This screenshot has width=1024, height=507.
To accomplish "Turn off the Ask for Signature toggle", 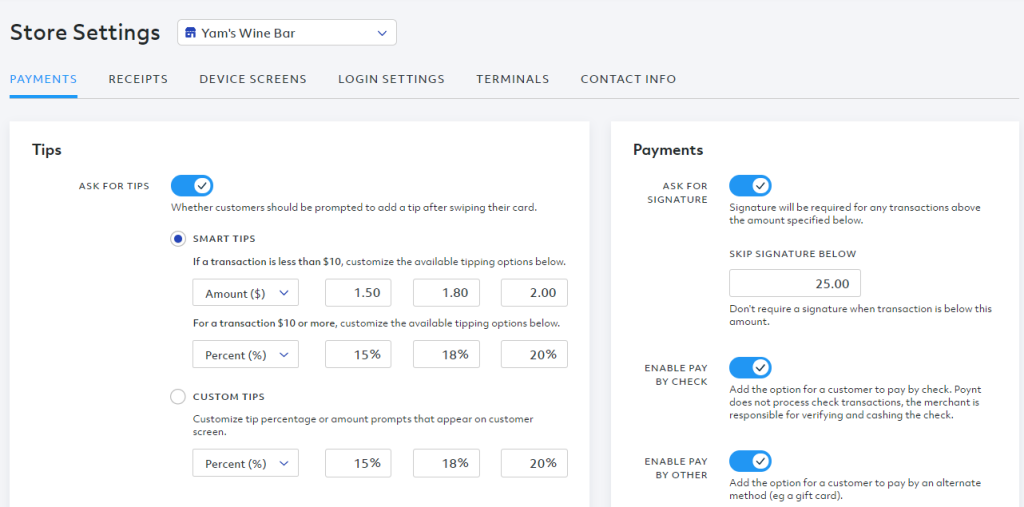I will 750,186.
